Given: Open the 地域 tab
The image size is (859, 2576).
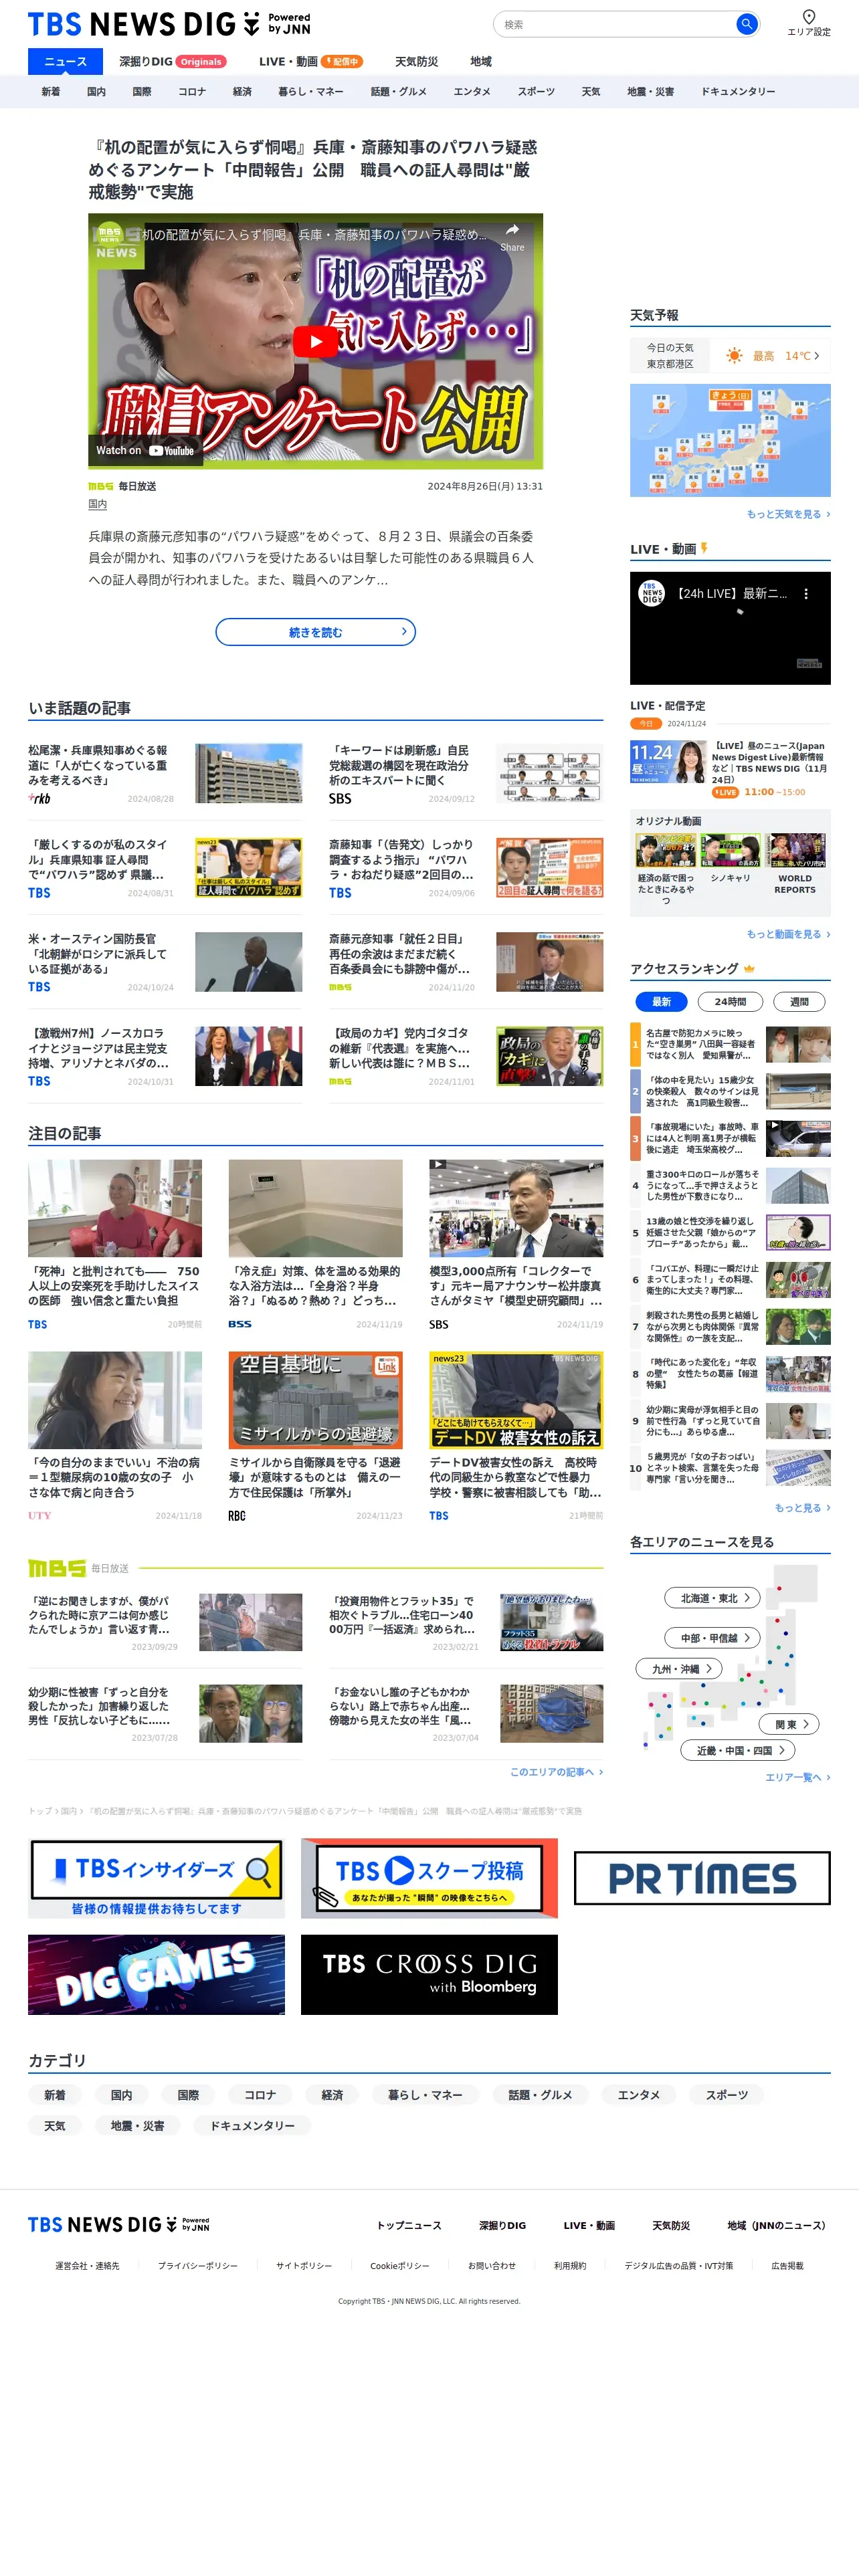Looking at the screenshot, I should click(481, 61).
